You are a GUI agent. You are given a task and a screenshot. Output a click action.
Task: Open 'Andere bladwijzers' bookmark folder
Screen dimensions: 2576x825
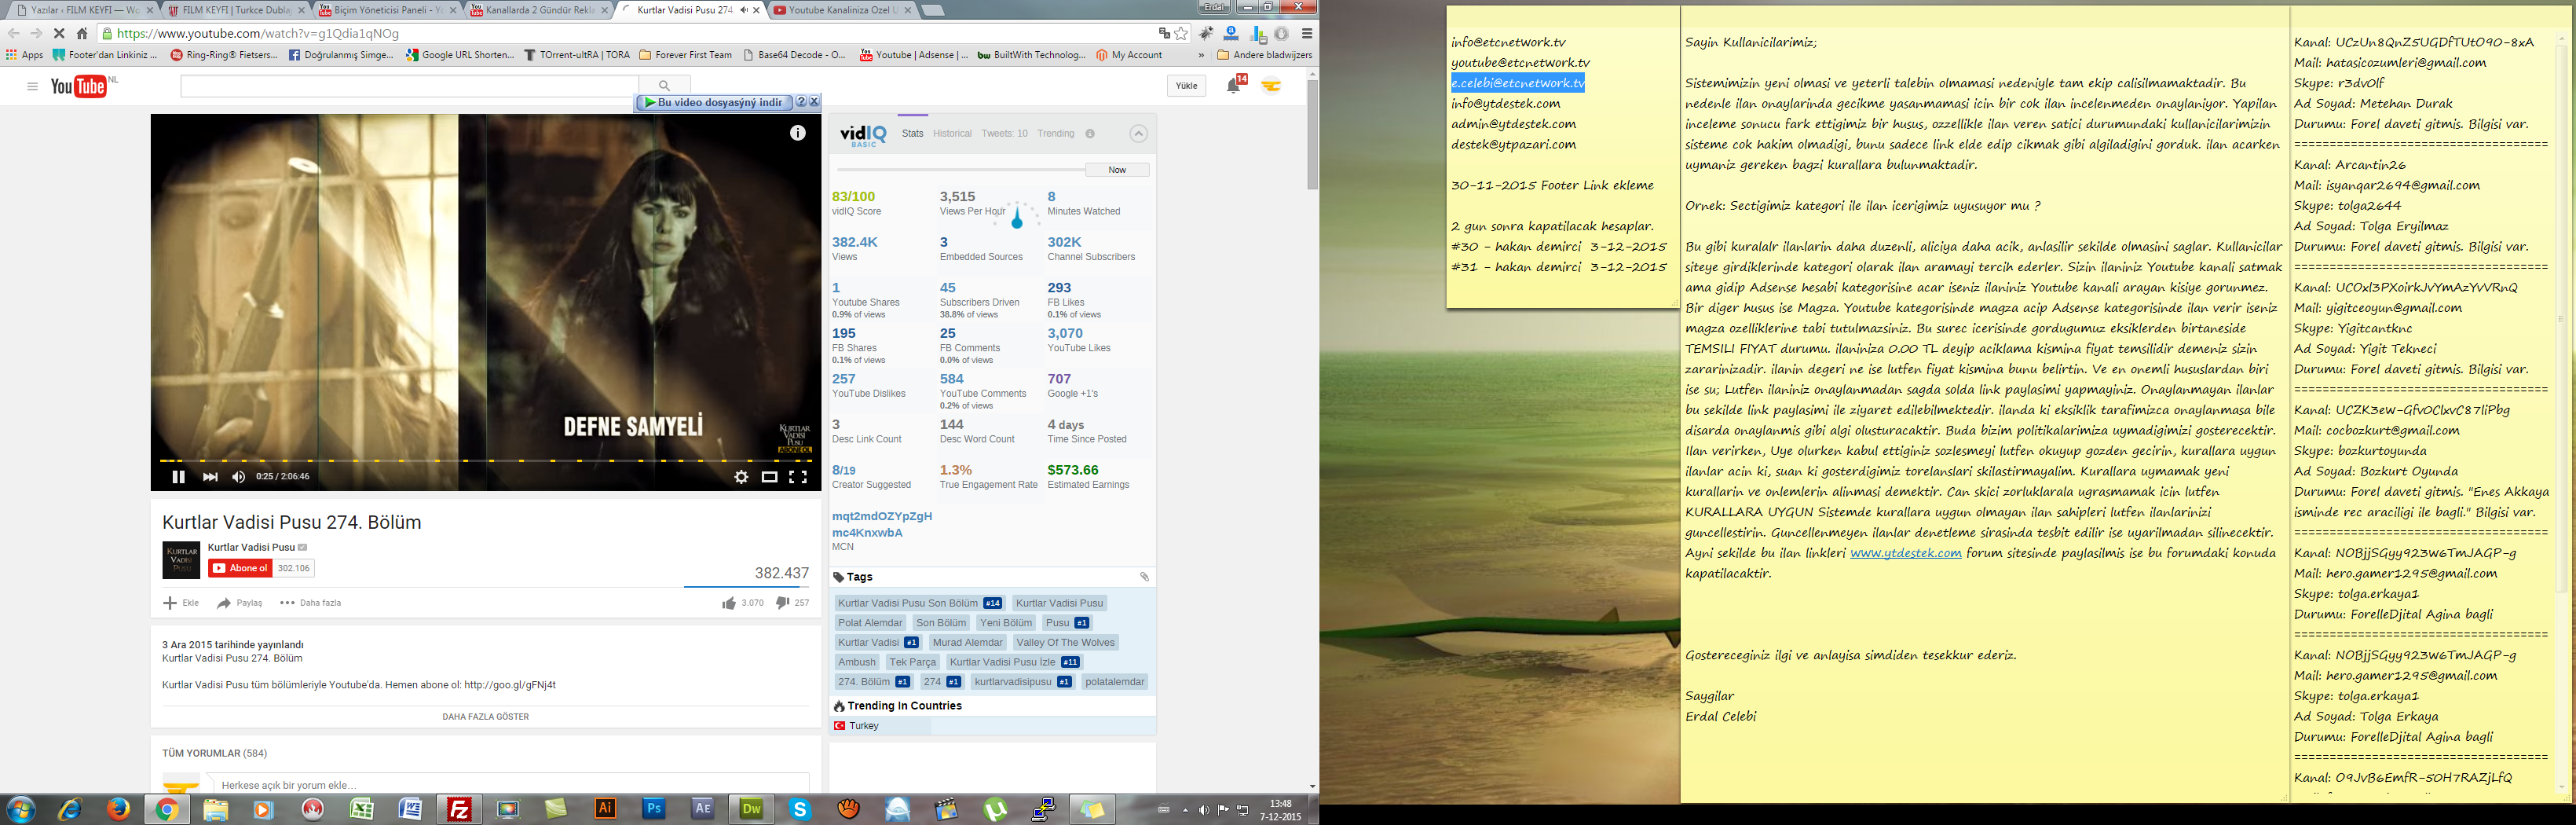click(1264, 55)
